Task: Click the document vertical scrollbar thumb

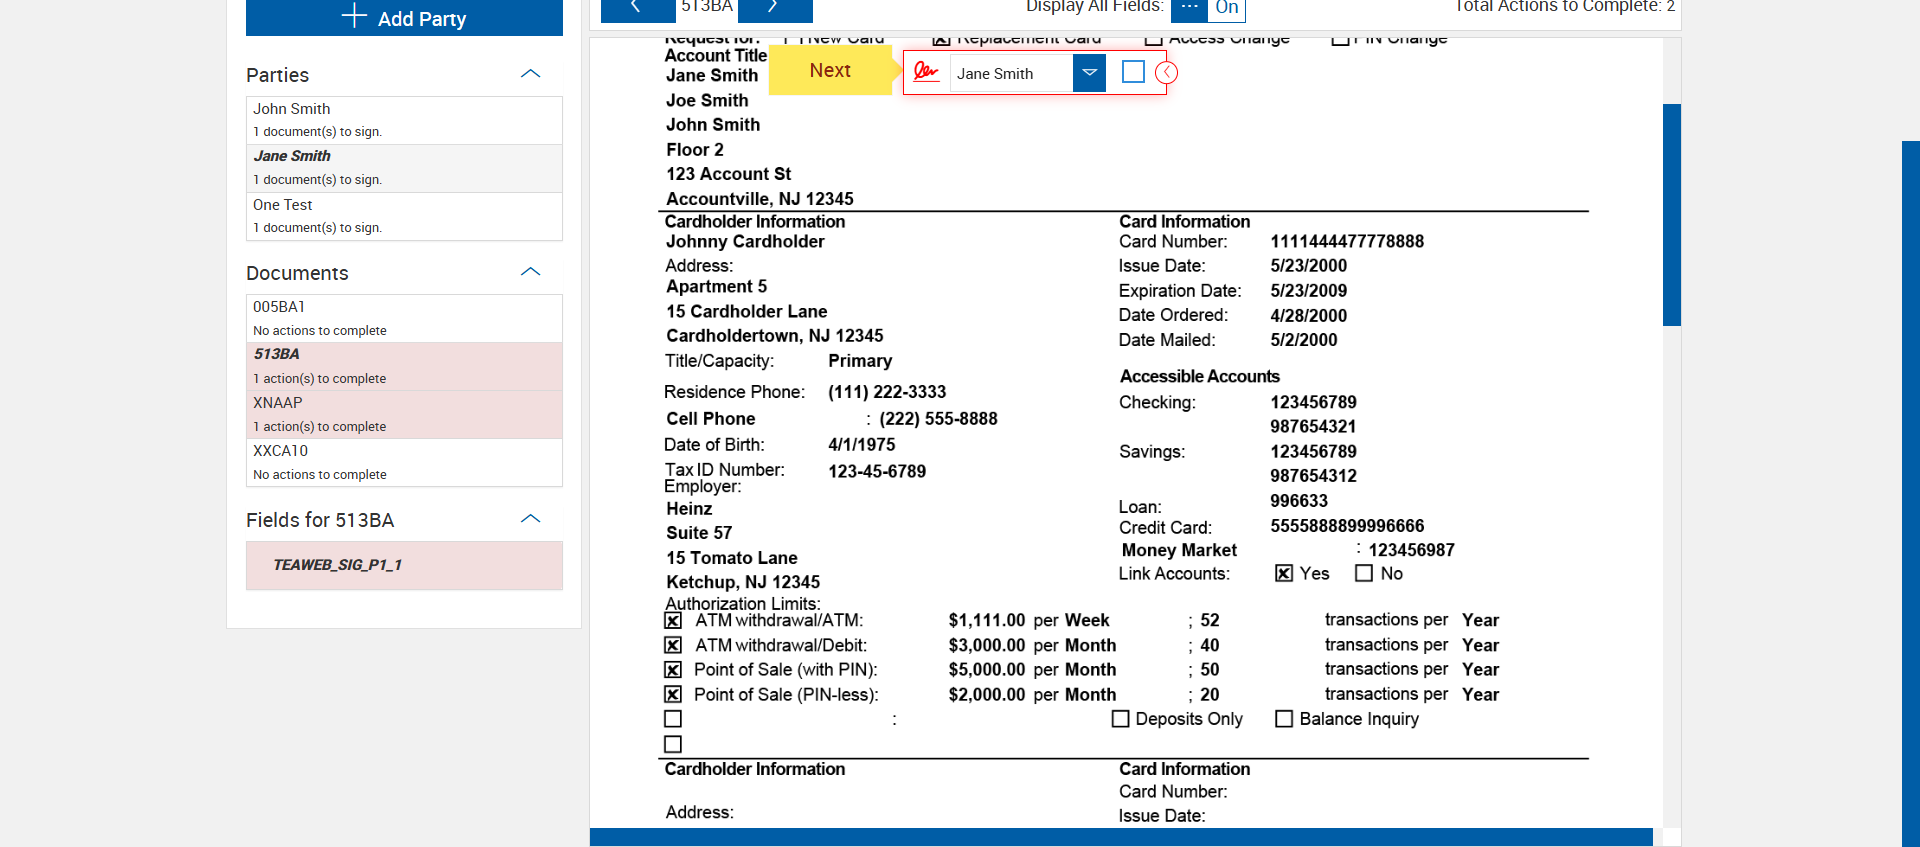Action: coord(1671,215)
